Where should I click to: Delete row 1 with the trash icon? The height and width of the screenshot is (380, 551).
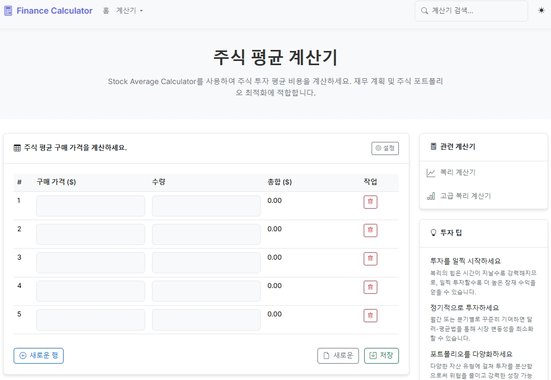[370, 202]
